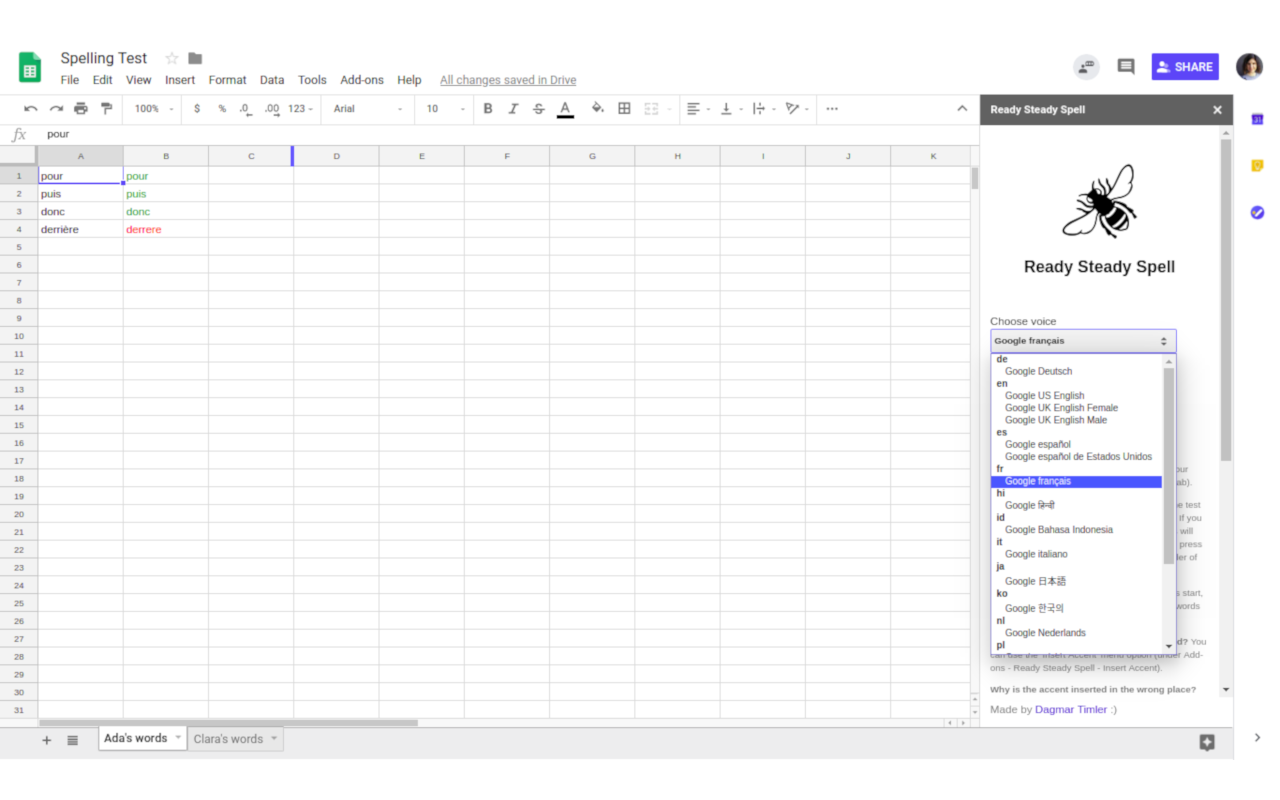Select Google US English voice
The image size is (1280, 800).
point(1044,395)
